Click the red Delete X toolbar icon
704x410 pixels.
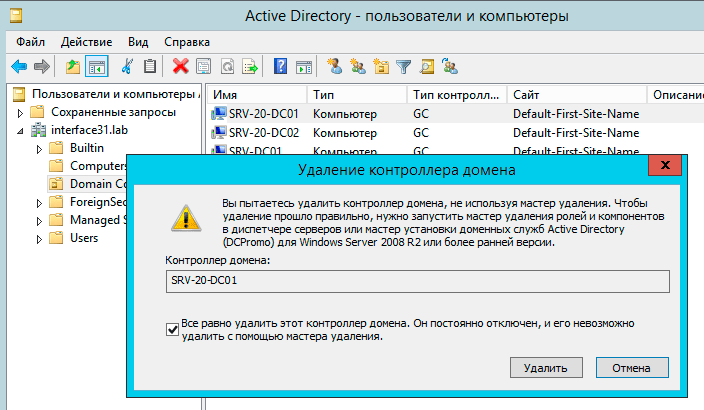(x=180, y=67)
